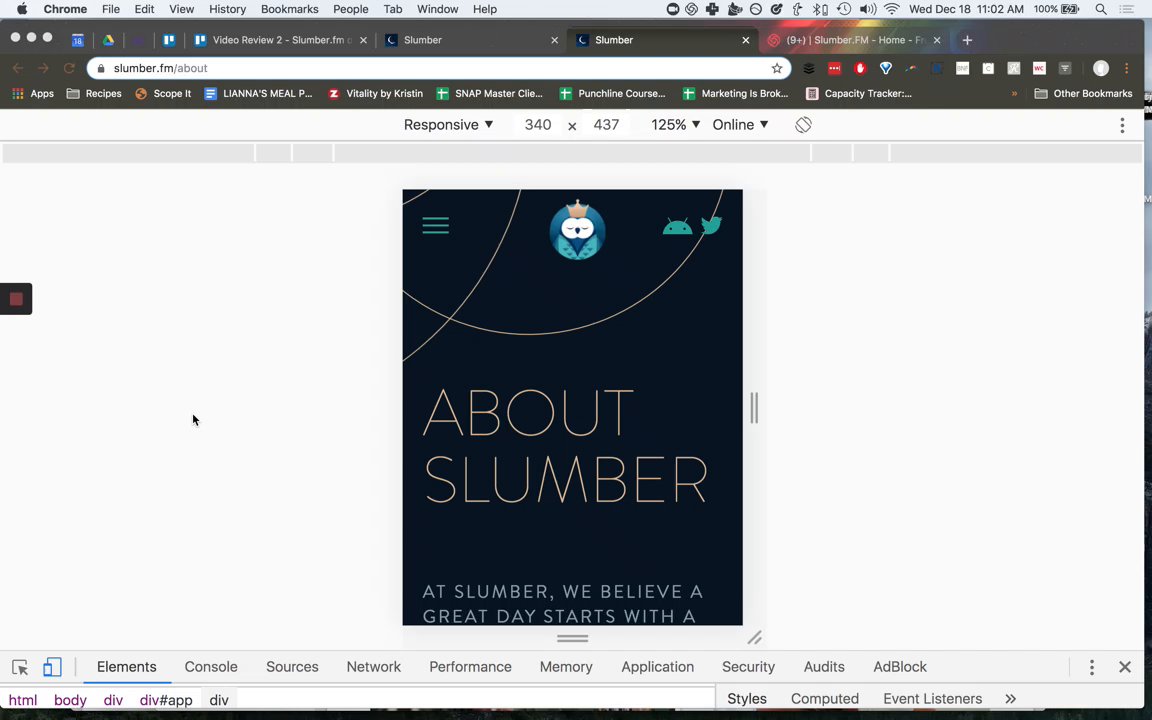Screen dimensions: 1152x720
Task: Click the AdBlock red hand extension
Action: coord(860,68)
